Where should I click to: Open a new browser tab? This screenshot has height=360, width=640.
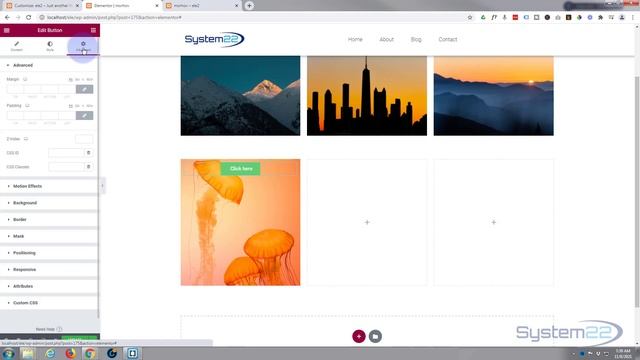pyautogui.click(x=249, y=6)
